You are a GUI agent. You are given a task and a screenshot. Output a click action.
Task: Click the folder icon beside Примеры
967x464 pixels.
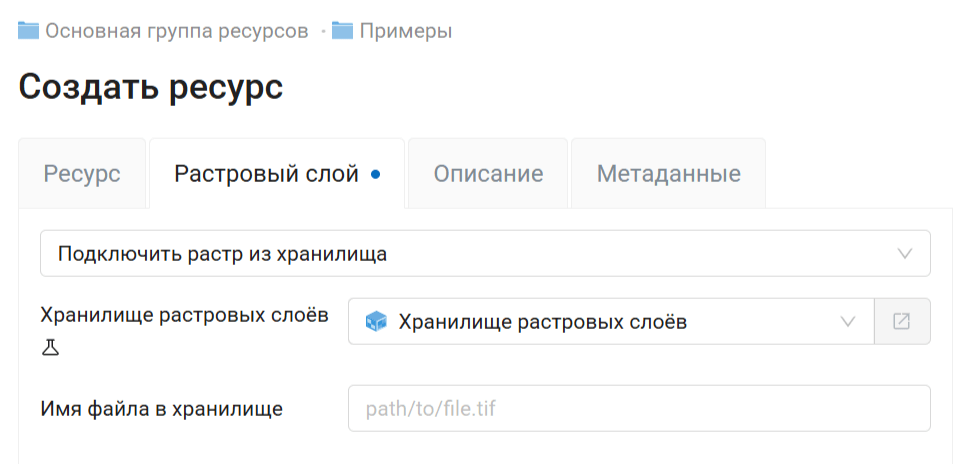pyautogui.click(x=343, y=31)
